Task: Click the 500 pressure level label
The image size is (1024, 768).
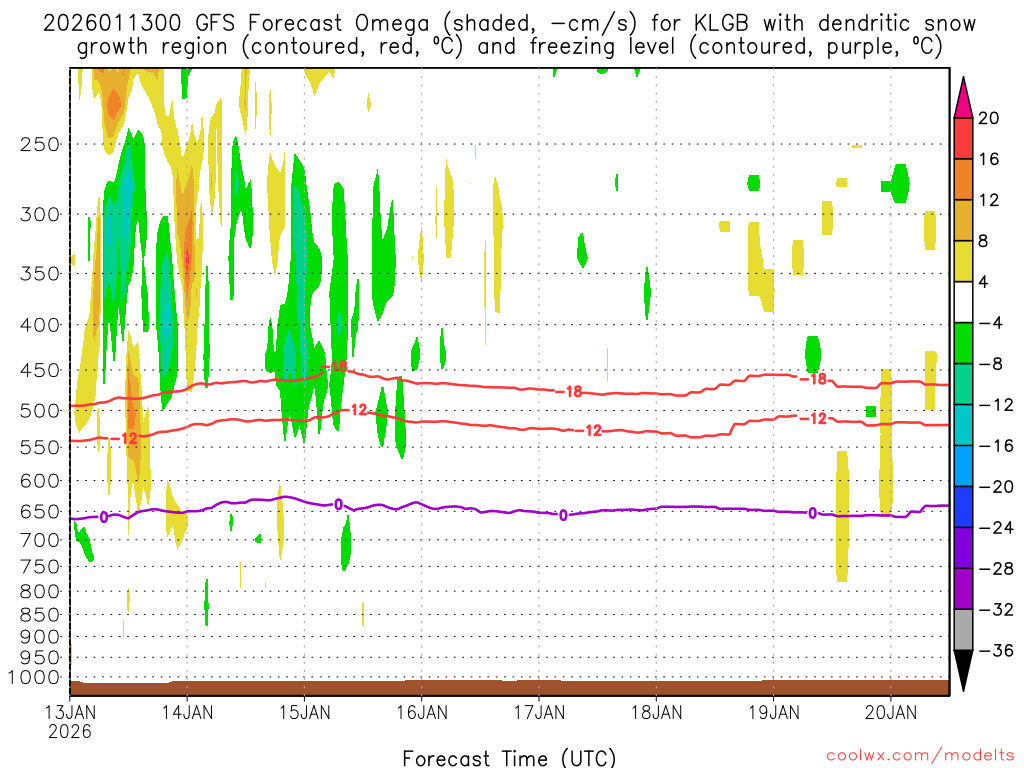Action: click(x=40, y=411)
